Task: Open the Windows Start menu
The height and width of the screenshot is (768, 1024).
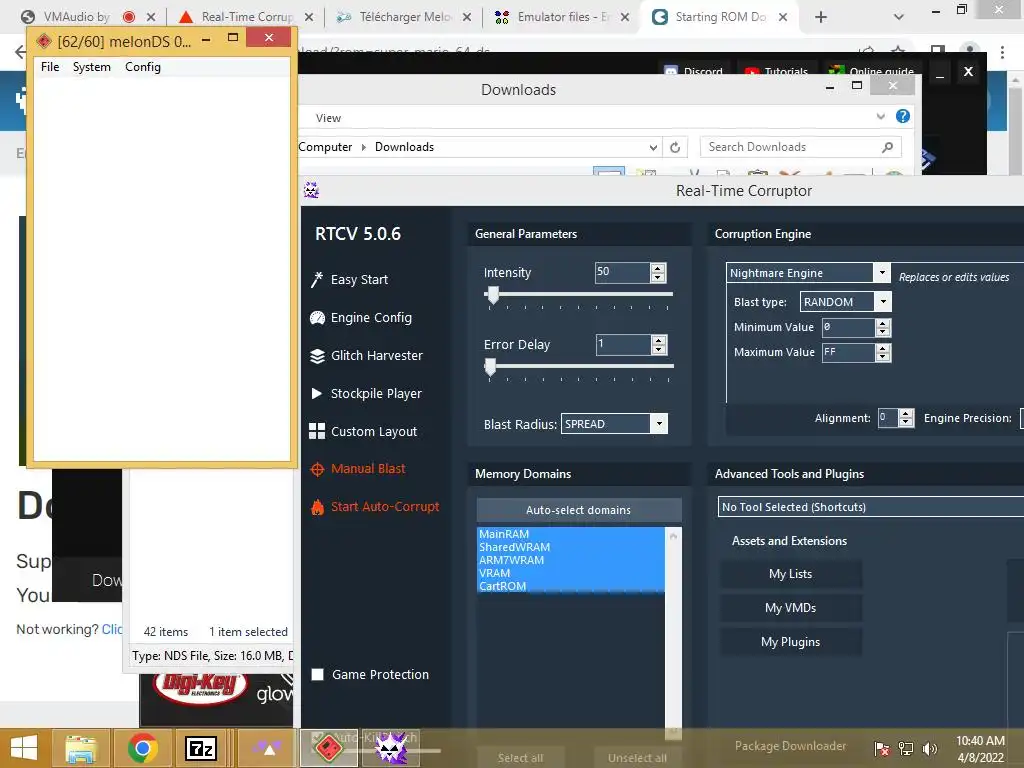Action: 24,748
